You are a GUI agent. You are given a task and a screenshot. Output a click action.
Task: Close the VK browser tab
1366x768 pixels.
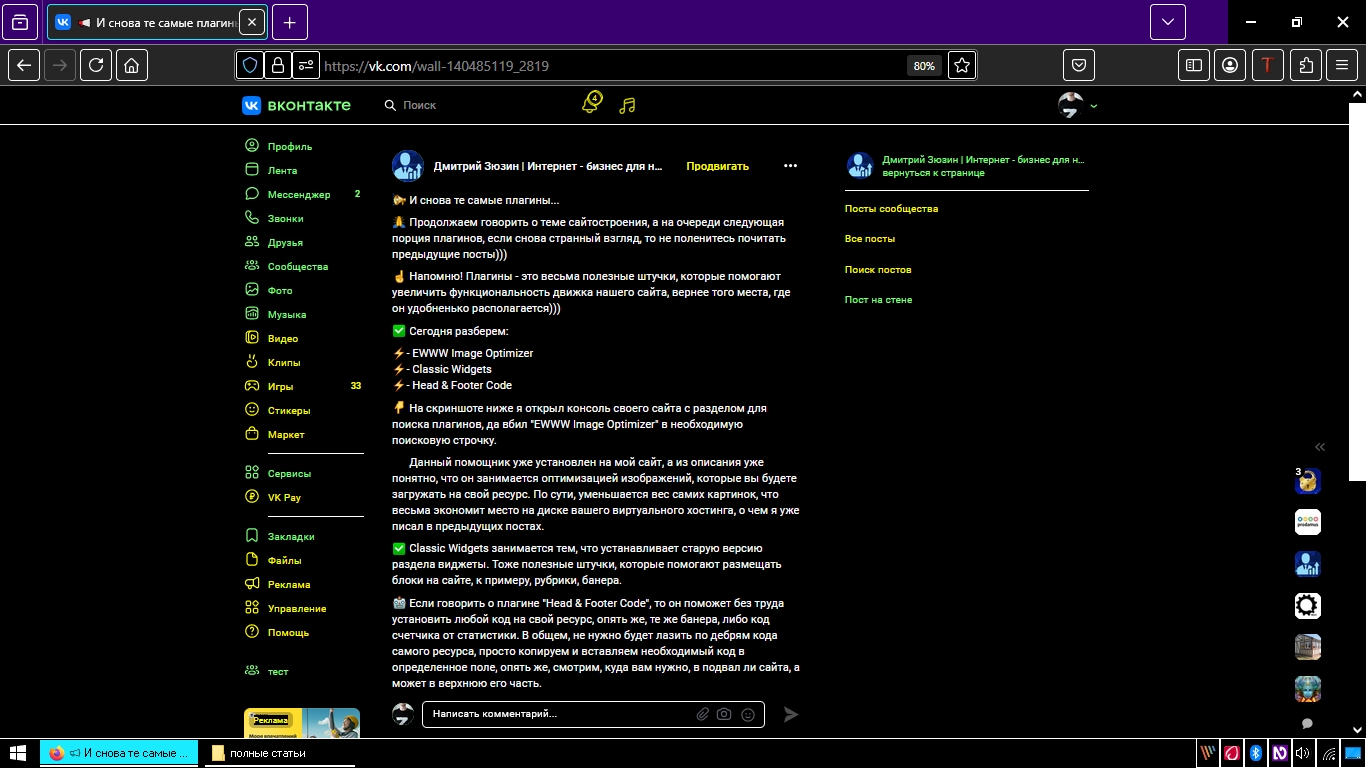(251, 22)
